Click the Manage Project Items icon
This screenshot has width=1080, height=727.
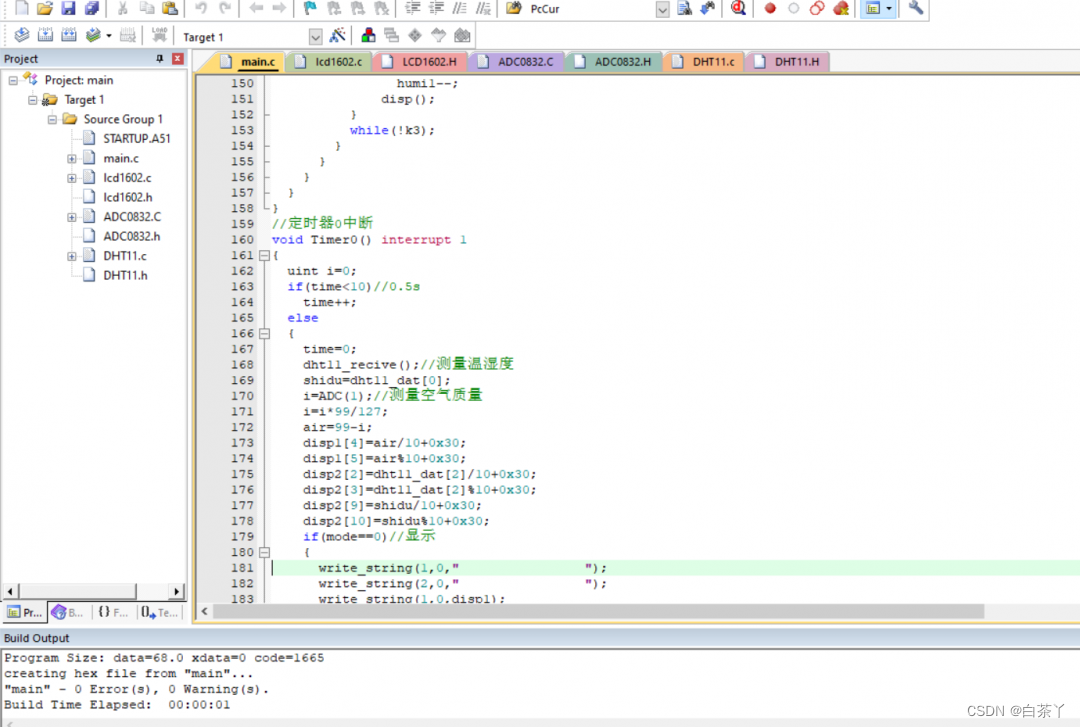point(369,36)
